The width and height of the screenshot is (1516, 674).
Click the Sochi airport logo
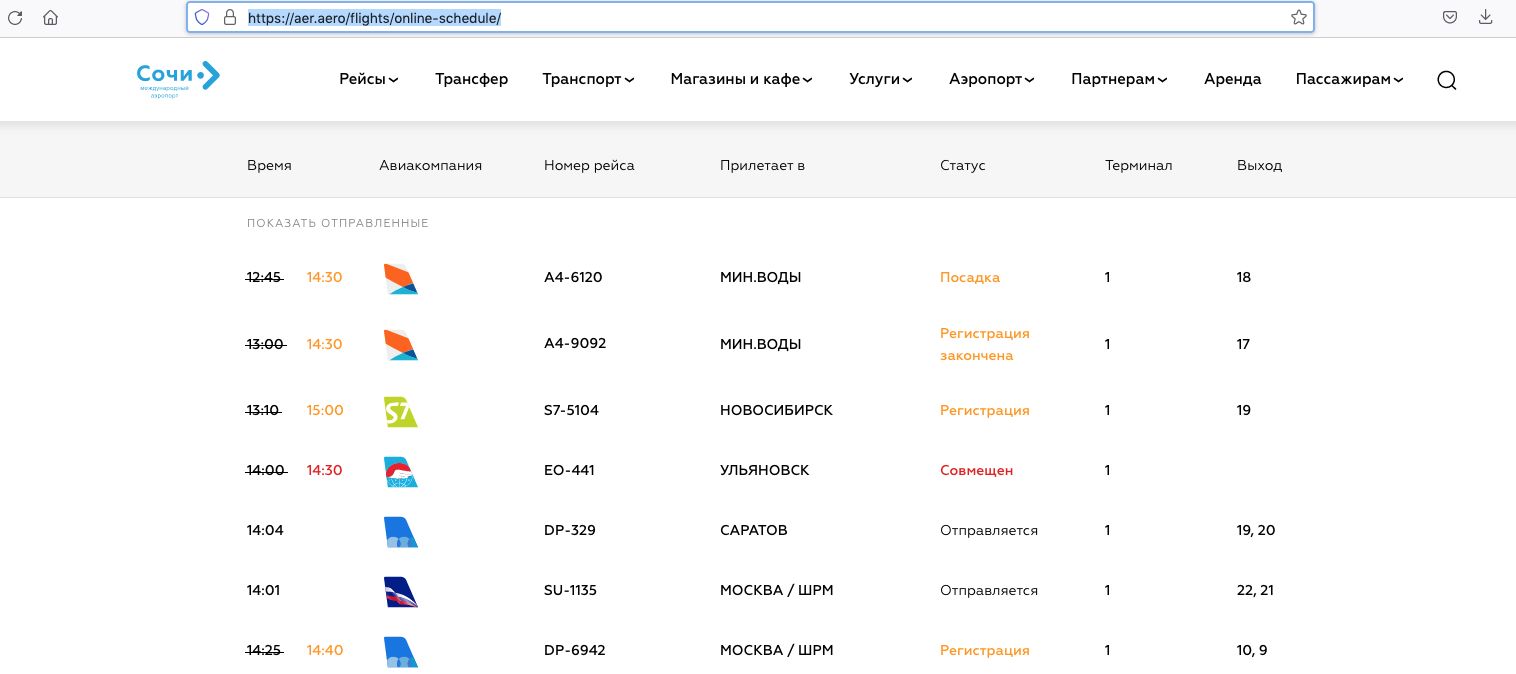point(178,79)
